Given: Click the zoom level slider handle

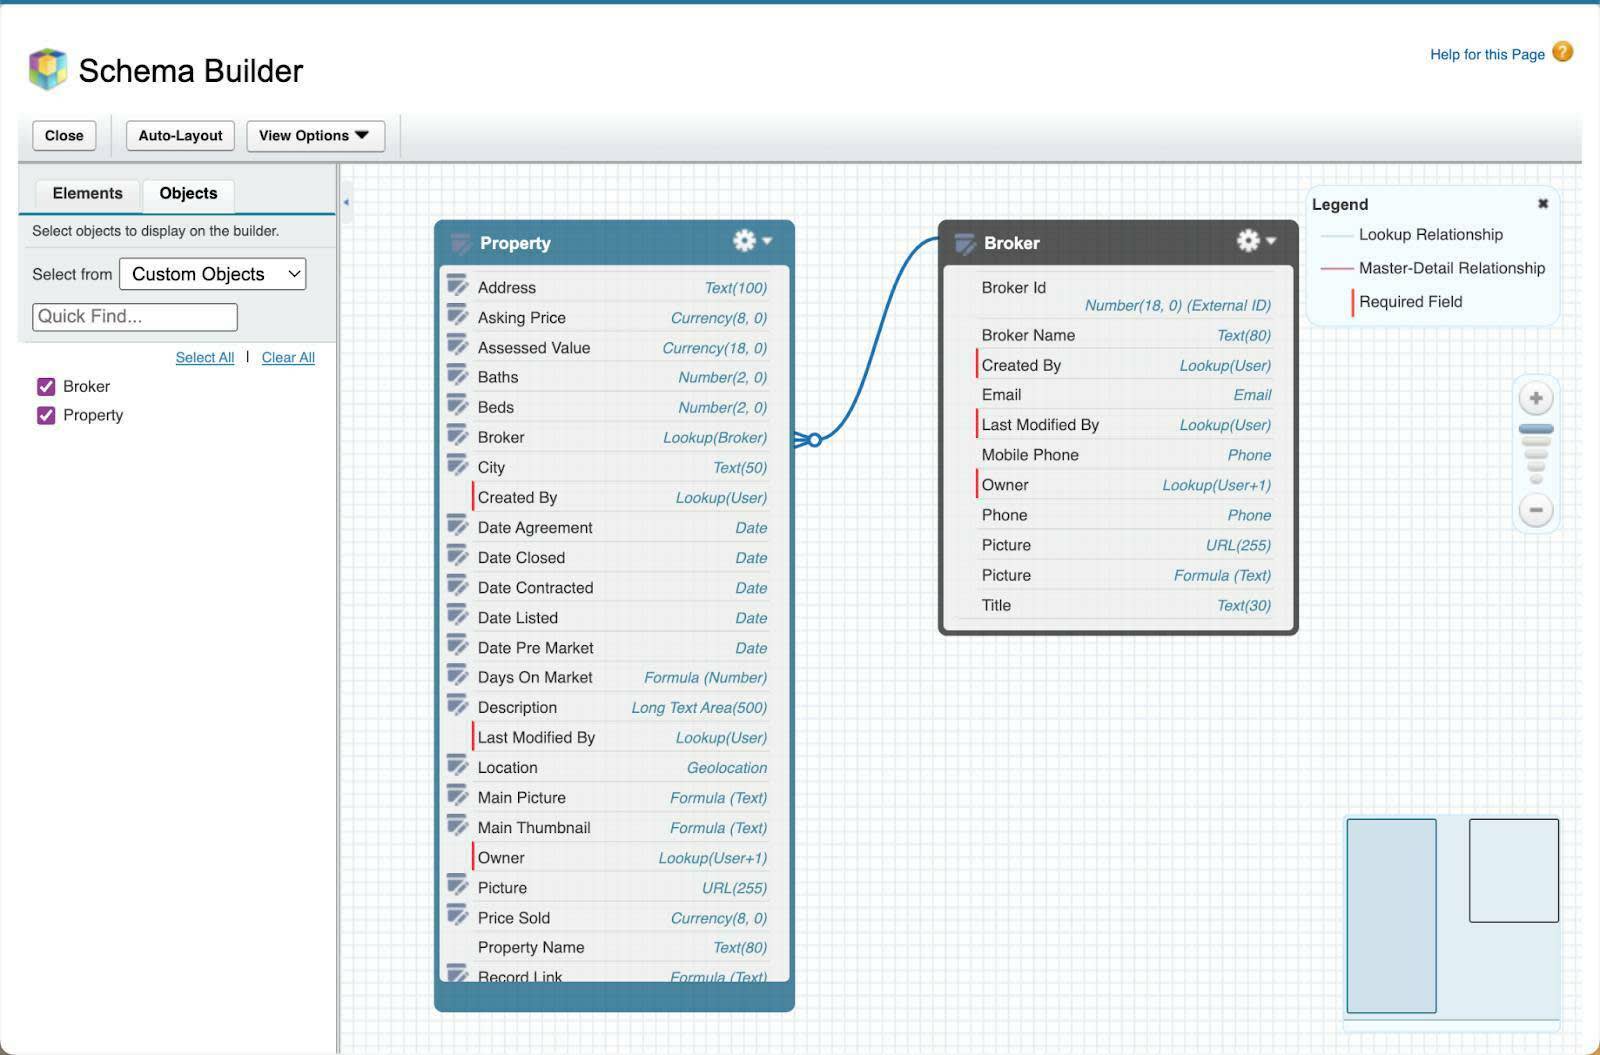Looking at the screenshot, I should pos(1536,429).
